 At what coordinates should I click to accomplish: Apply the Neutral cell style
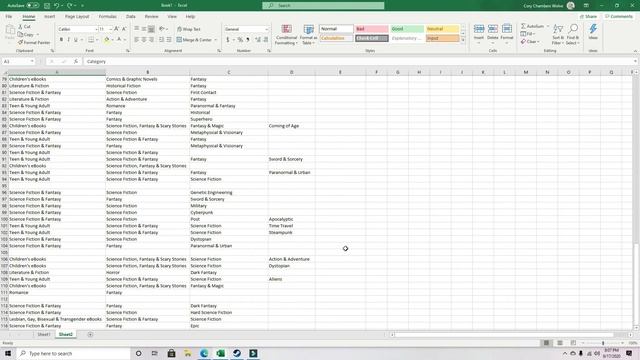coord(442,29)
